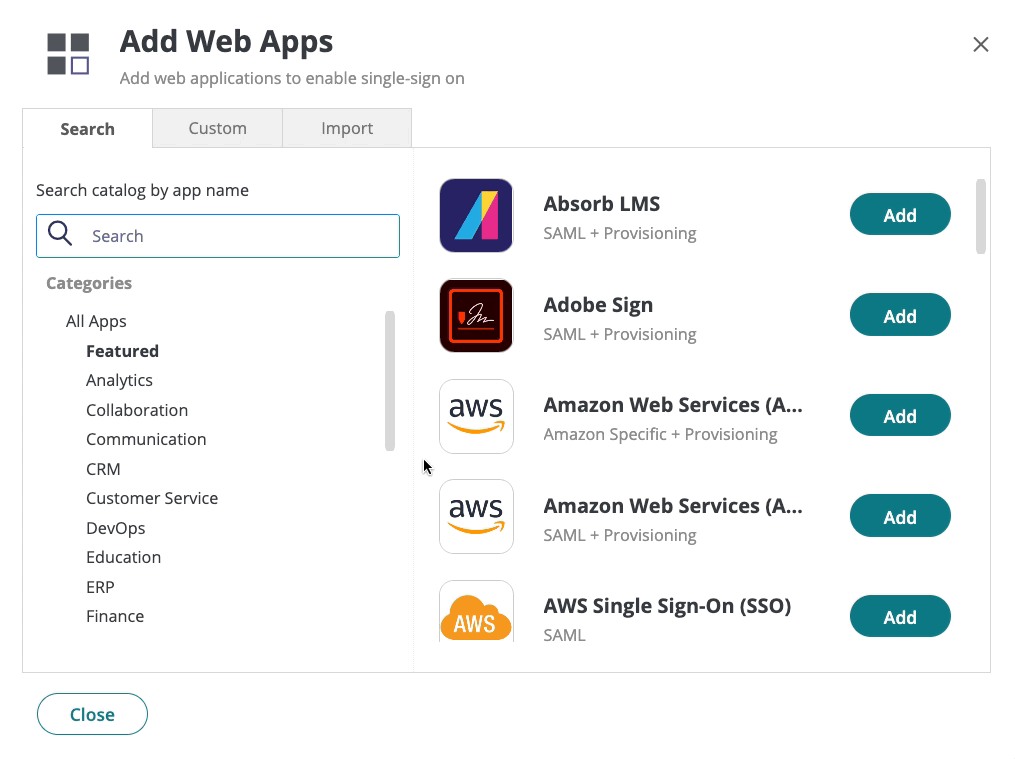Click the Add Web Apps grid icon

(68, 54)
